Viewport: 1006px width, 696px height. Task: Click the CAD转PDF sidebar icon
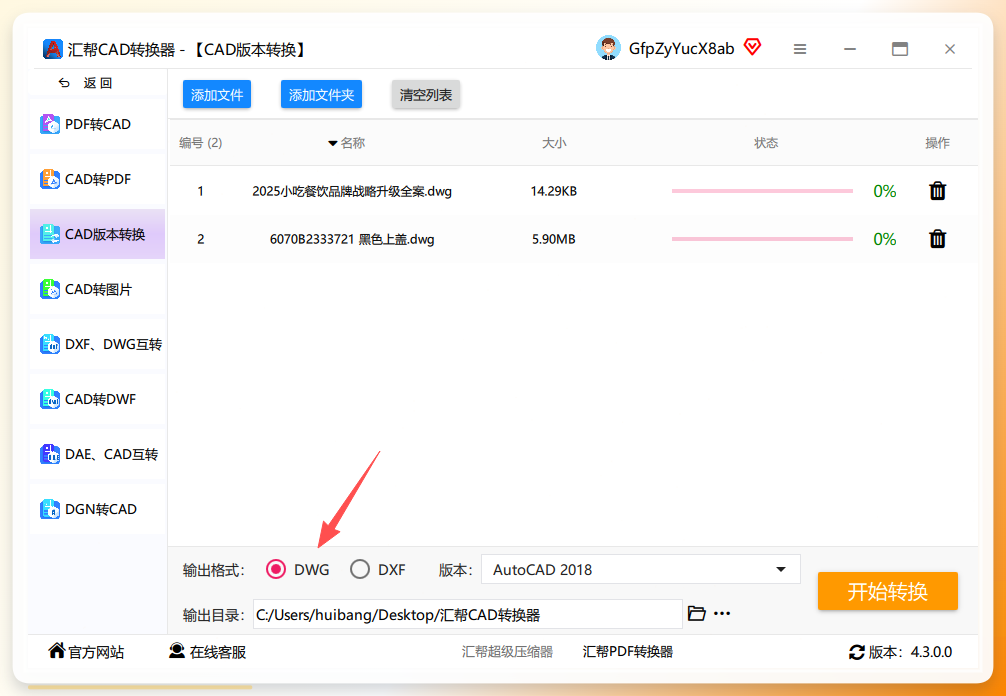pos(50,180)
